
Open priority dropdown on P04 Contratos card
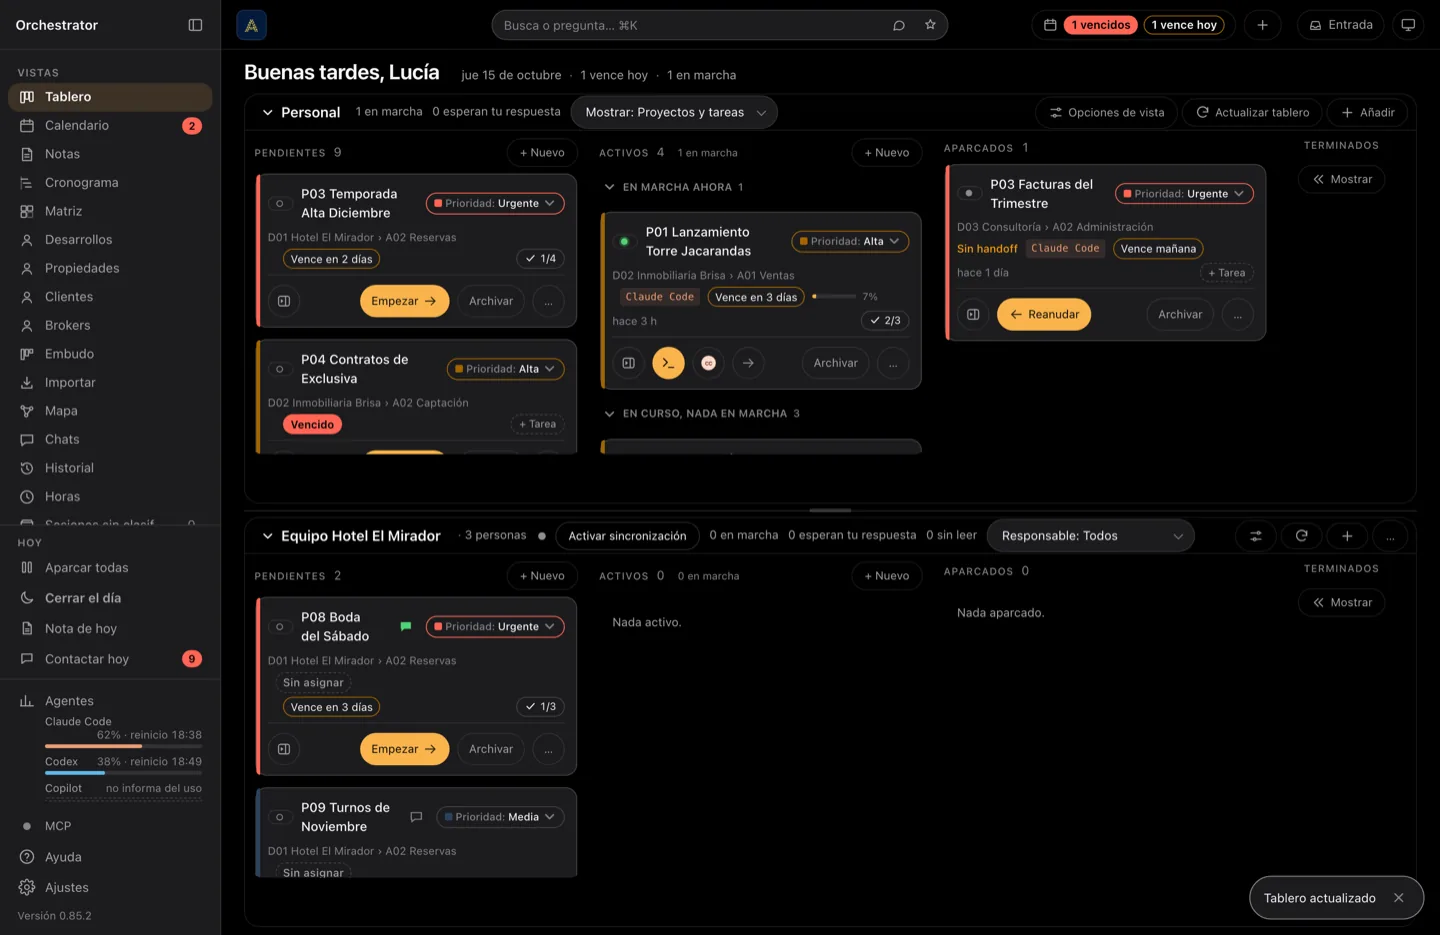[505, 369]
